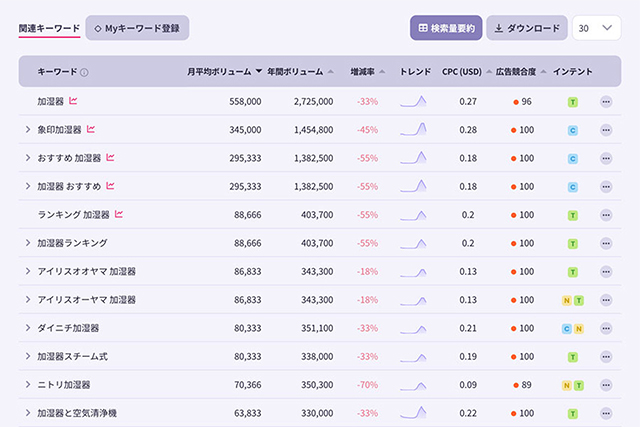Click the trend sparkline for ダイニチ加湿器
This screenshot has width=640, height=427.
(413, 328)
